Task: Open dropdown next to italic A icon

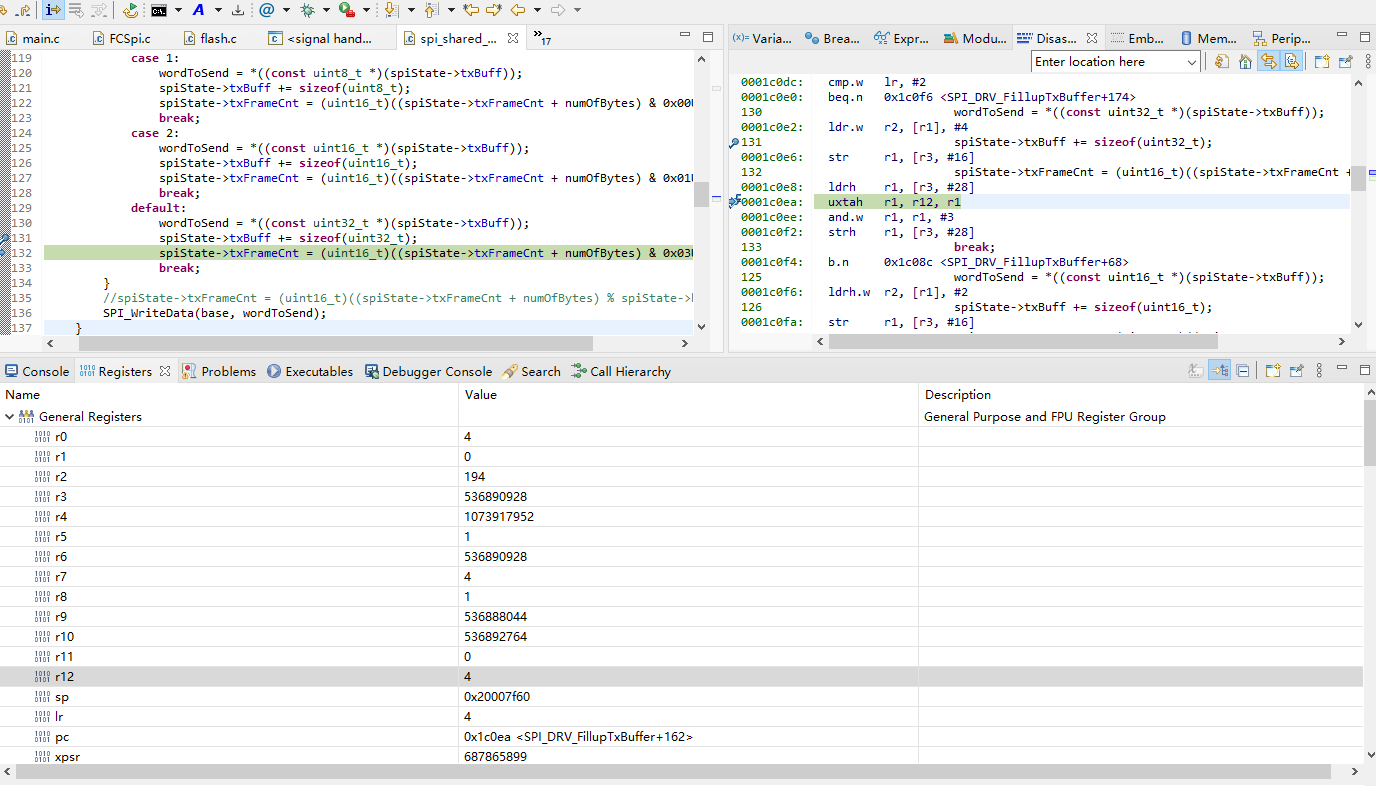Action: point(217,10)
